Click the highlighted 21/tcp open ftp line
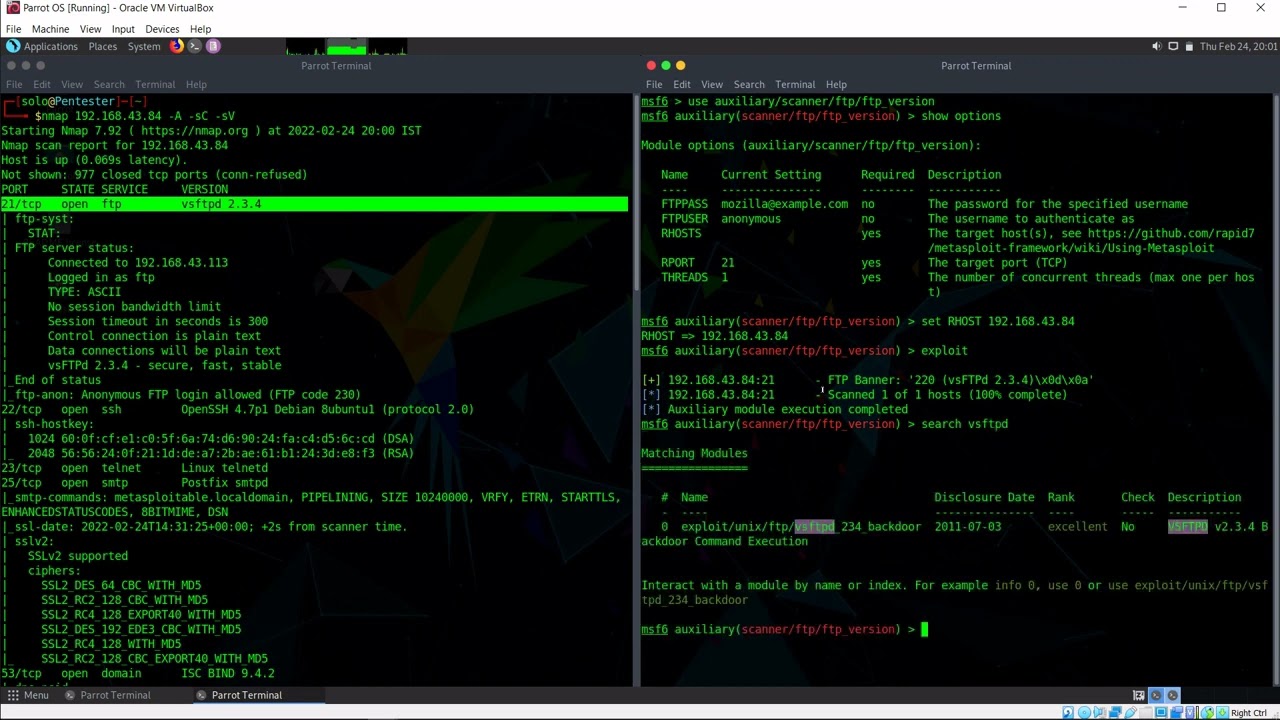This screenshot has height=720, width=1280. [x=314, y=204]
